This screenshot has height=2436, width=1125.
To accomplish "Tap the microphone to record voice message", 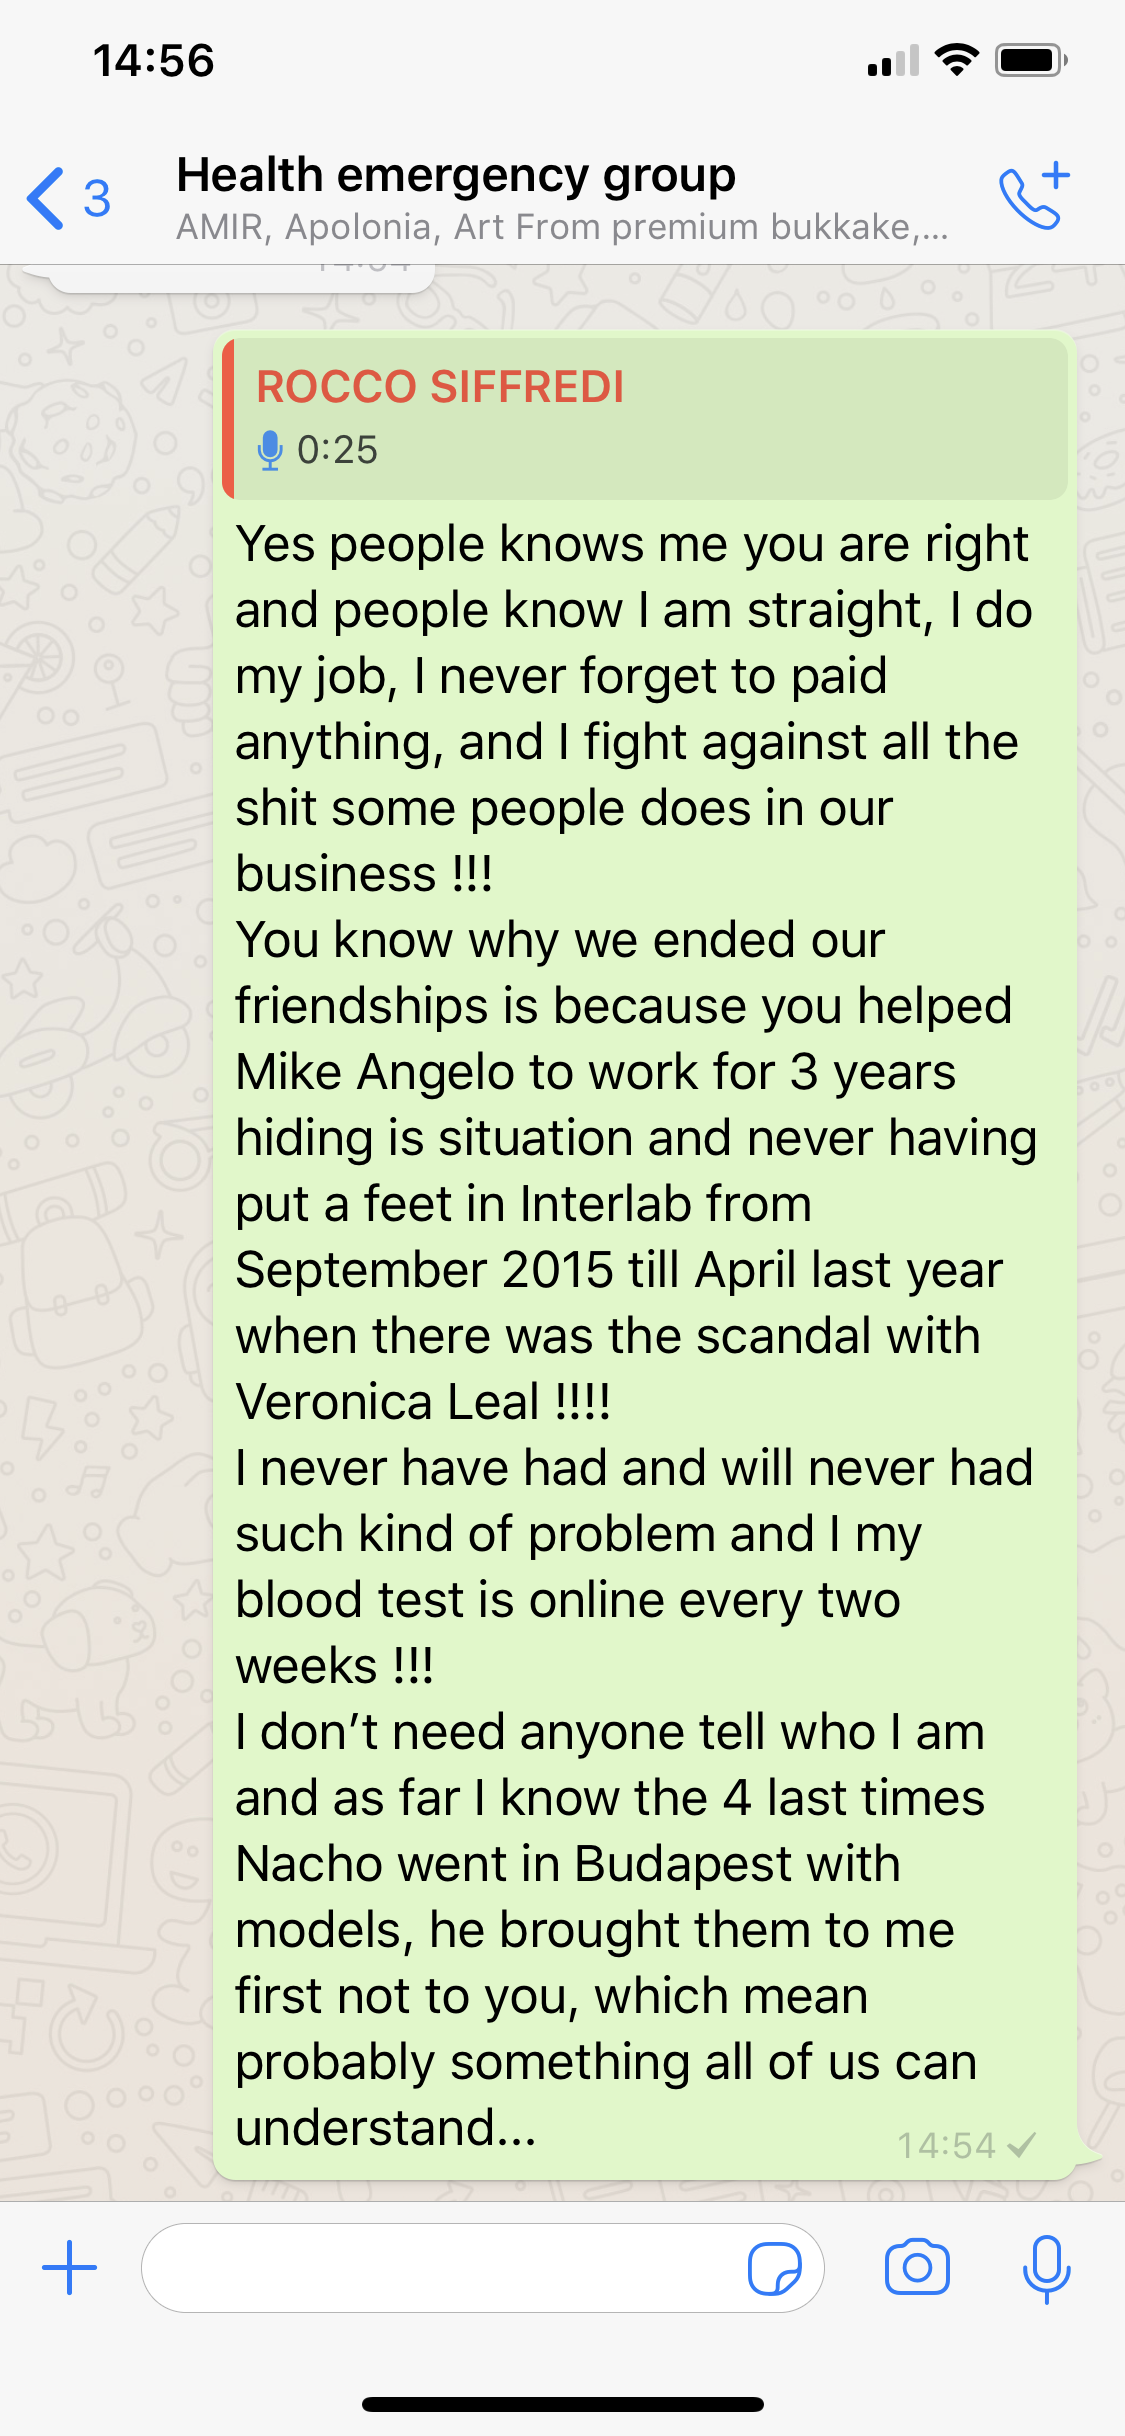I will click(x=1046, y=2268).
